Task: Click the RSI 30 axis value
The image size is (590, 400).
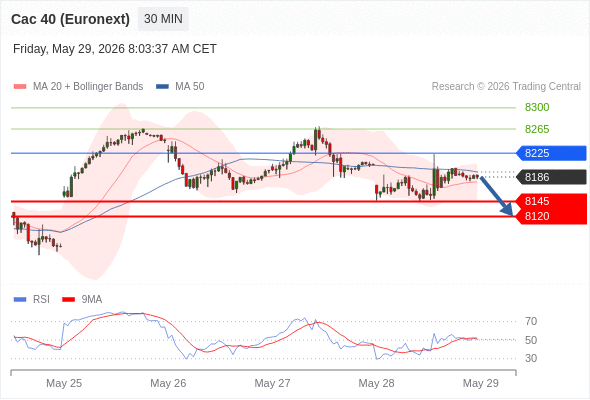Action: [531, 358]
